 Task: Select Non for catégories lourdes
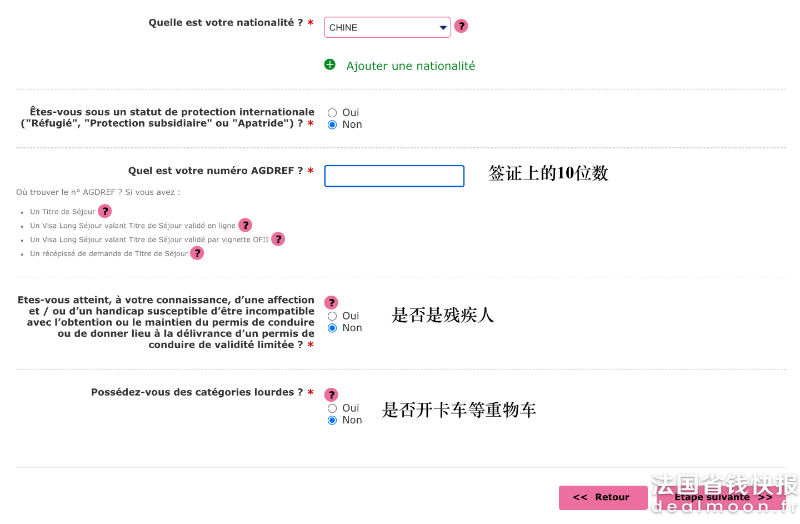[332, 420]
